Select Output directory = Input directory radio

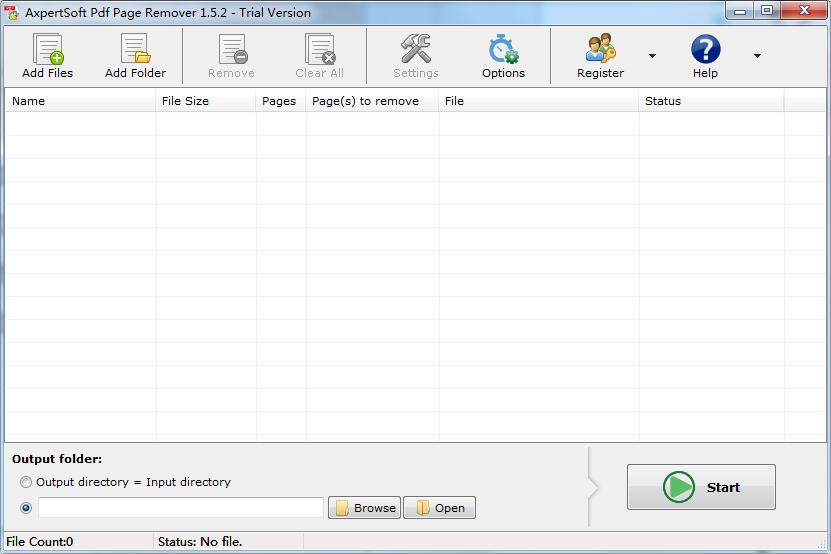25,482
